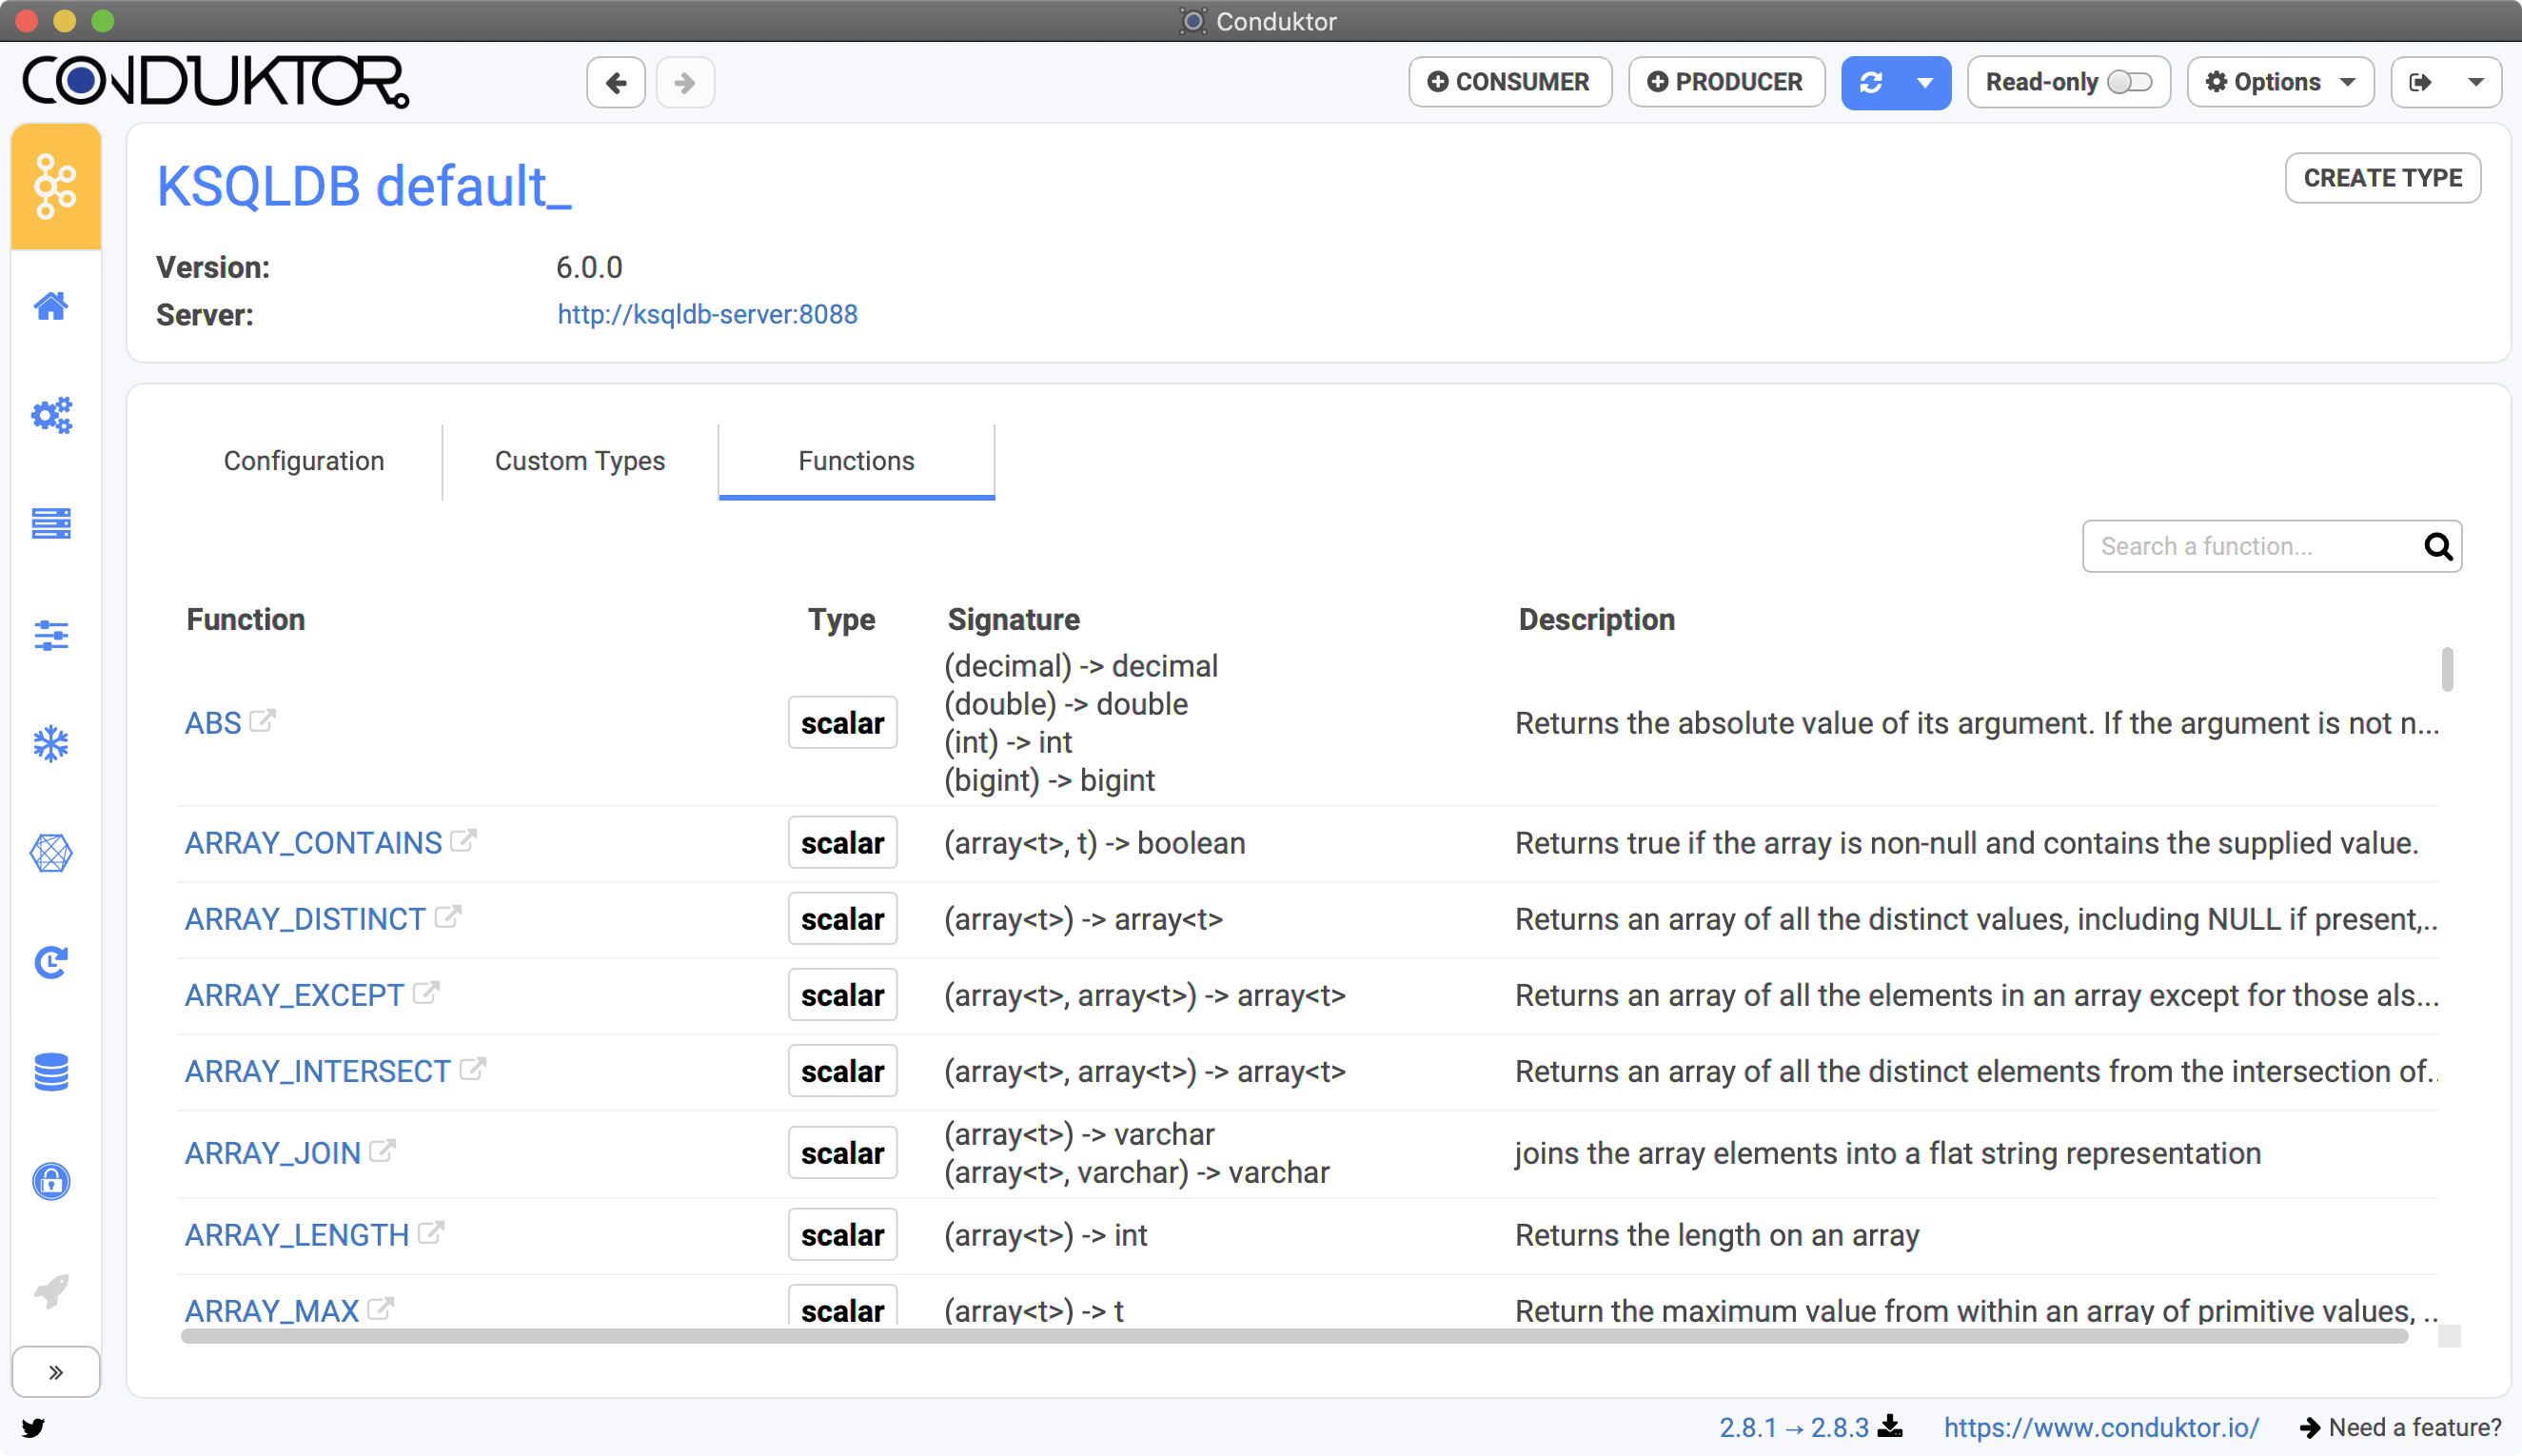The height and width of the screenshot is (1456, 2522).
Task: Open the ARRAY_EXCEPT function link
Action: click(294, 995)
